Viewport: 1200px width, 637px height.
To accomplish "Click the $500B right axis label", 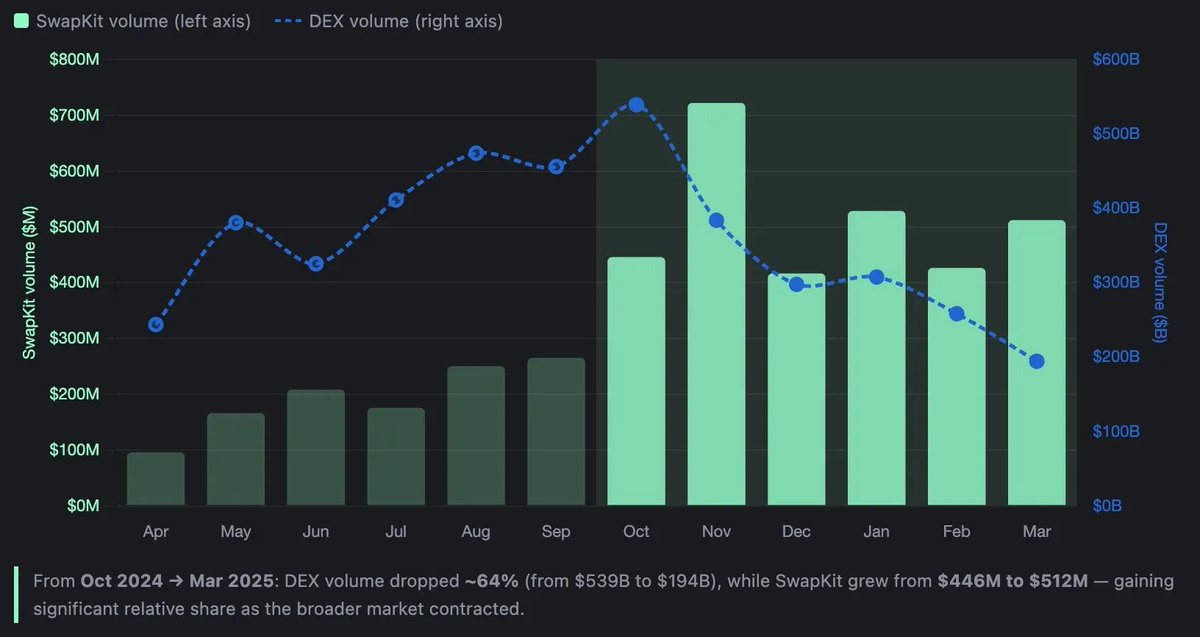I will coord(1115,134).
